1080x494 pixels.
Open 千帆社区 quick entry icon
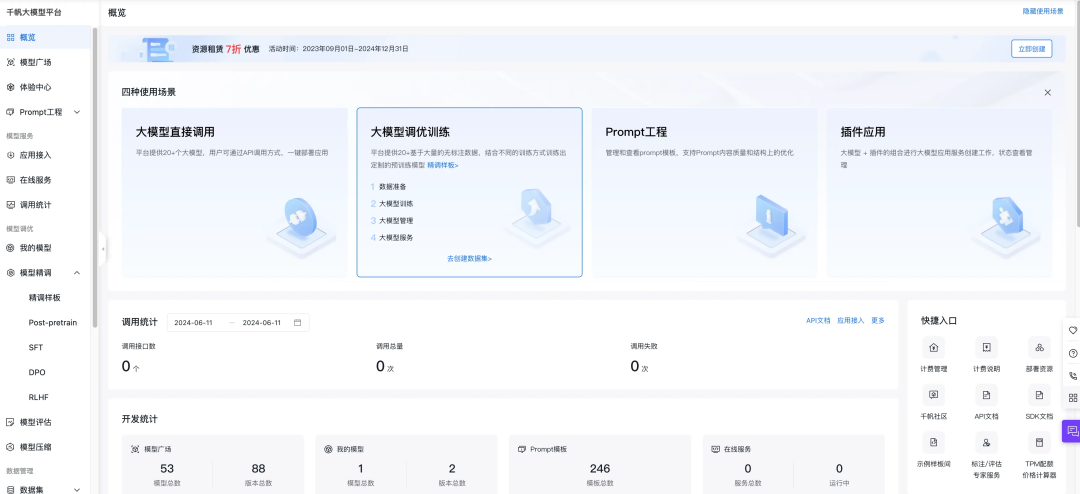(x=933, y=395)
